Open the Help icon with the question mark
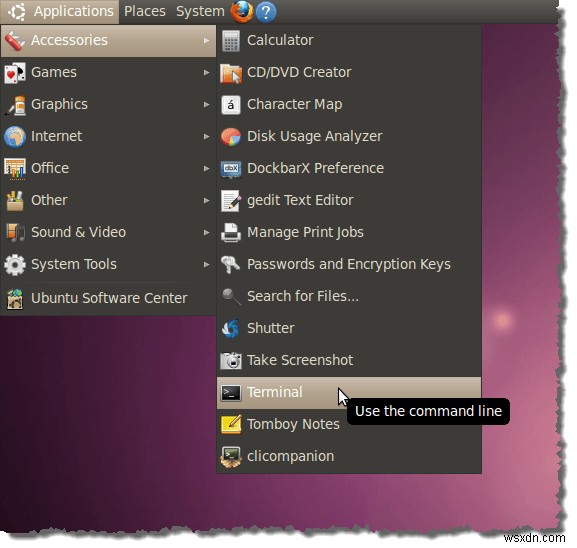 (266, 12)
